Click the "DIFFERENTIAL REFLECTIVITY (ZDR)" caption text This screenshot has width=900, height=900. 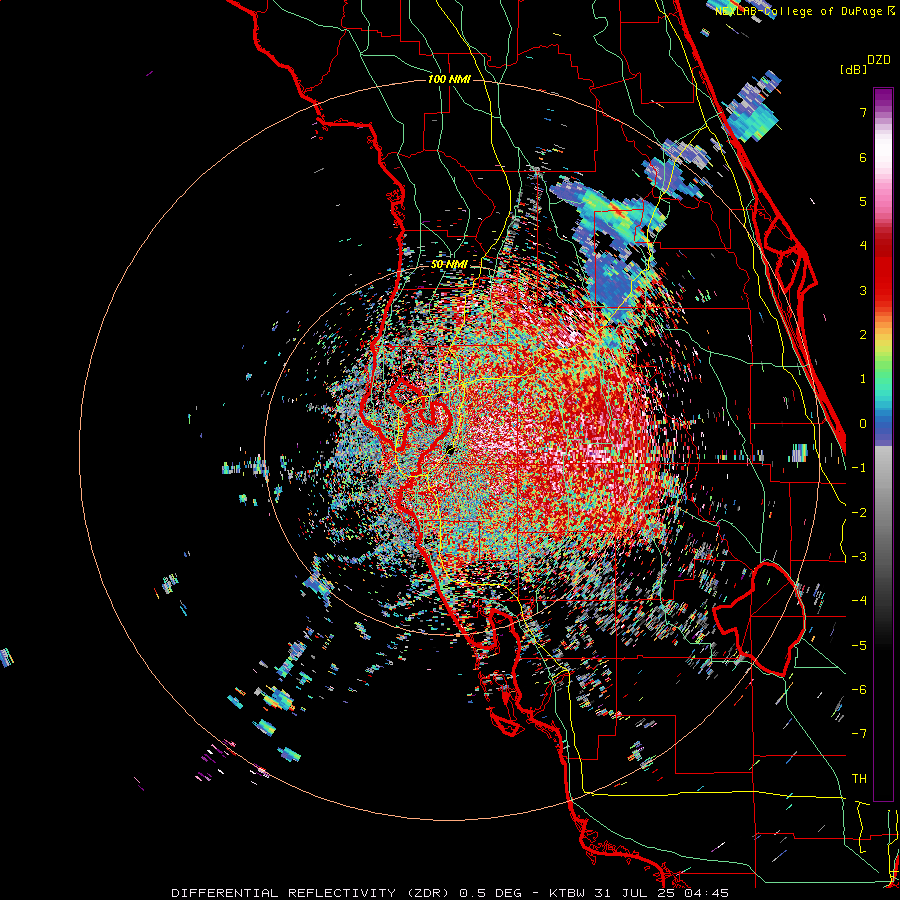[312, 893]
